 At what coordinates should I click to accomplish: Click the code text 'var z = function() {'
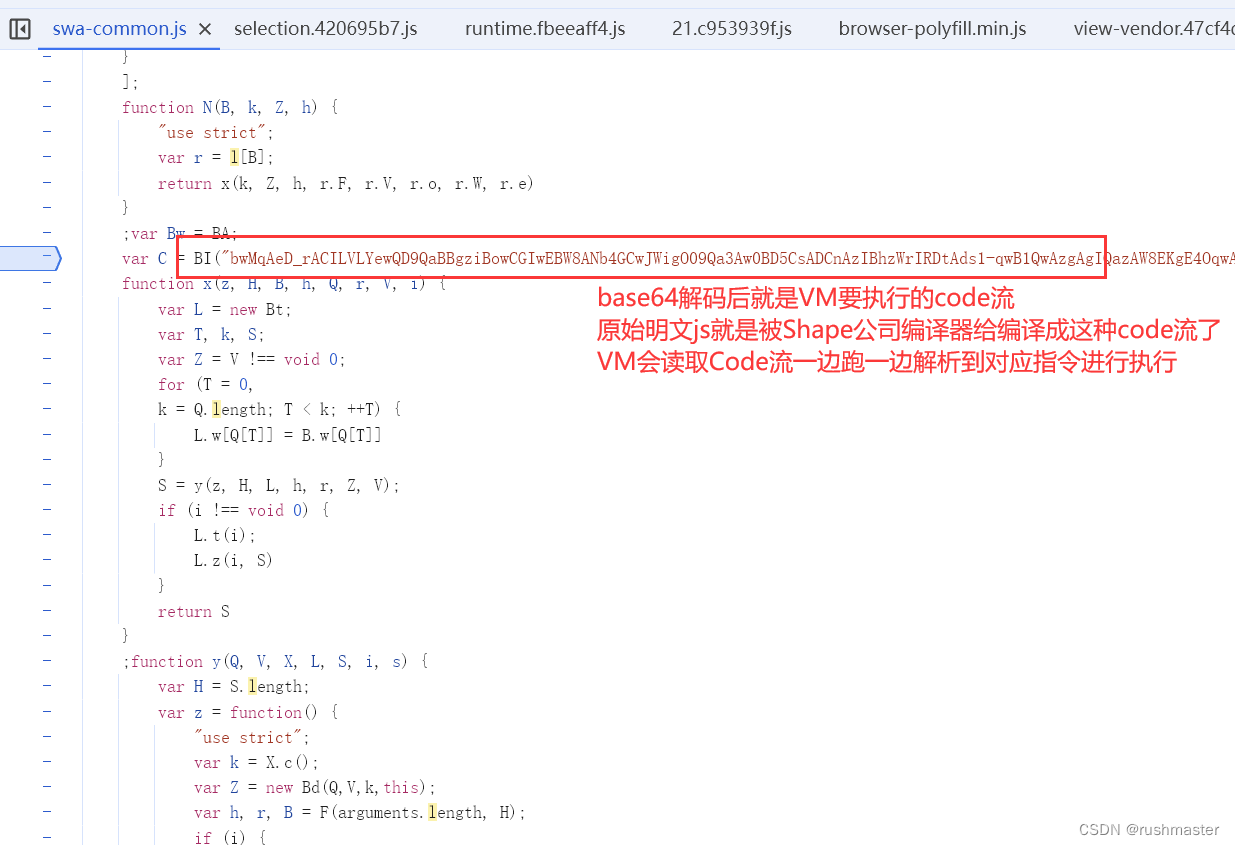(247, 712)
